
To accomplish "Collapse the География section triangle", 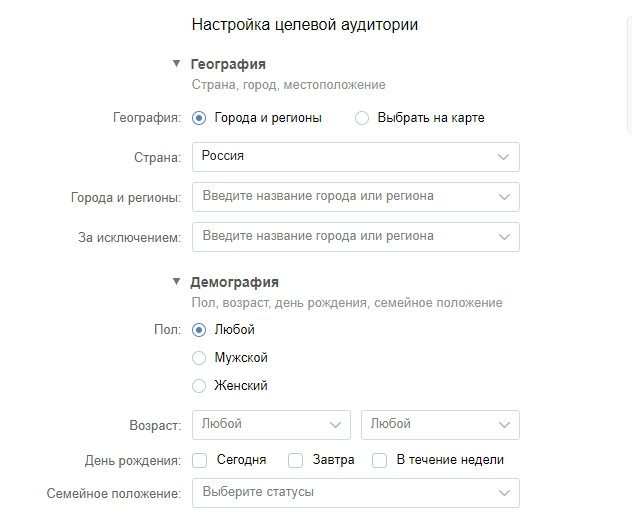I will pos(176,64).
